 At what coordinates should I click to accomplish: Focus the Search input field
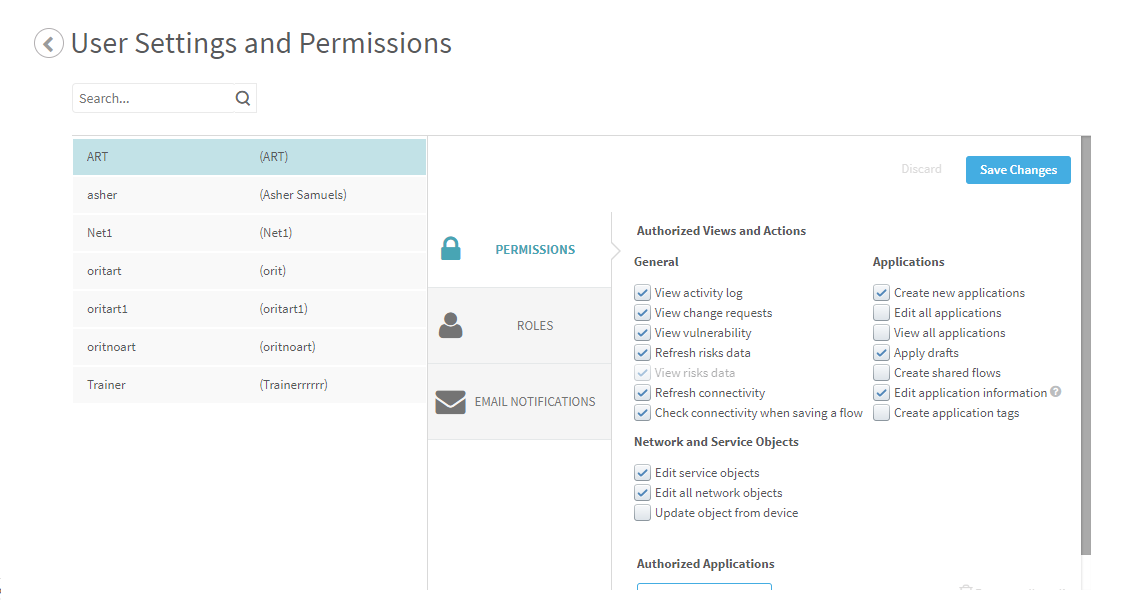tap(152, 98)
